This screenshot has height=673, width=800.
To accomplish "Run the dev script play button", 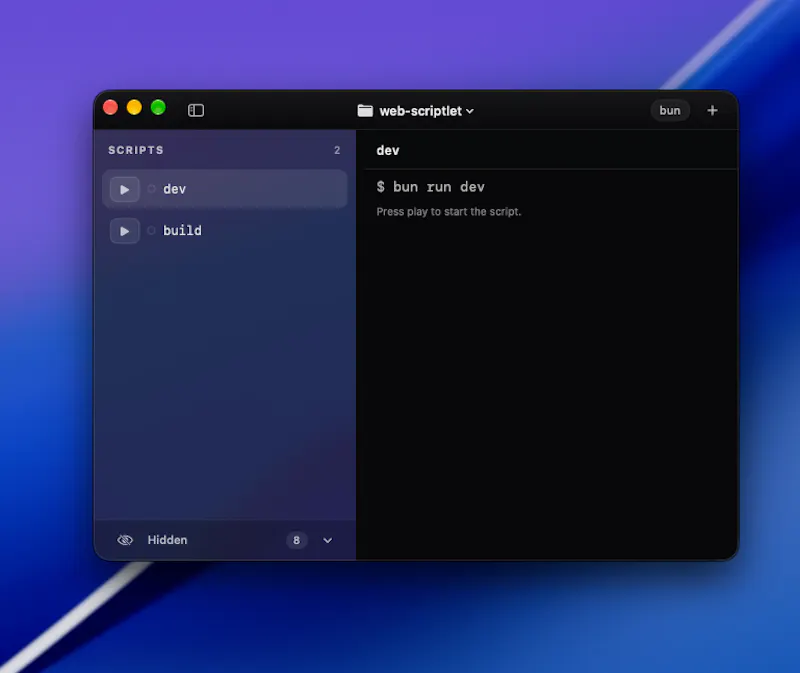I will pos(124,189).
